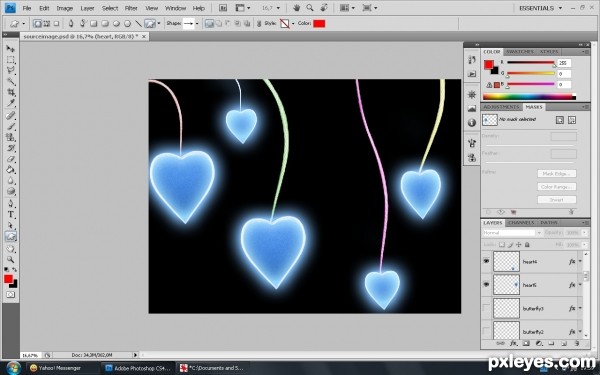Select the Eraser tool
This screenshot has height=375, width=600.
tap(10, 159)
